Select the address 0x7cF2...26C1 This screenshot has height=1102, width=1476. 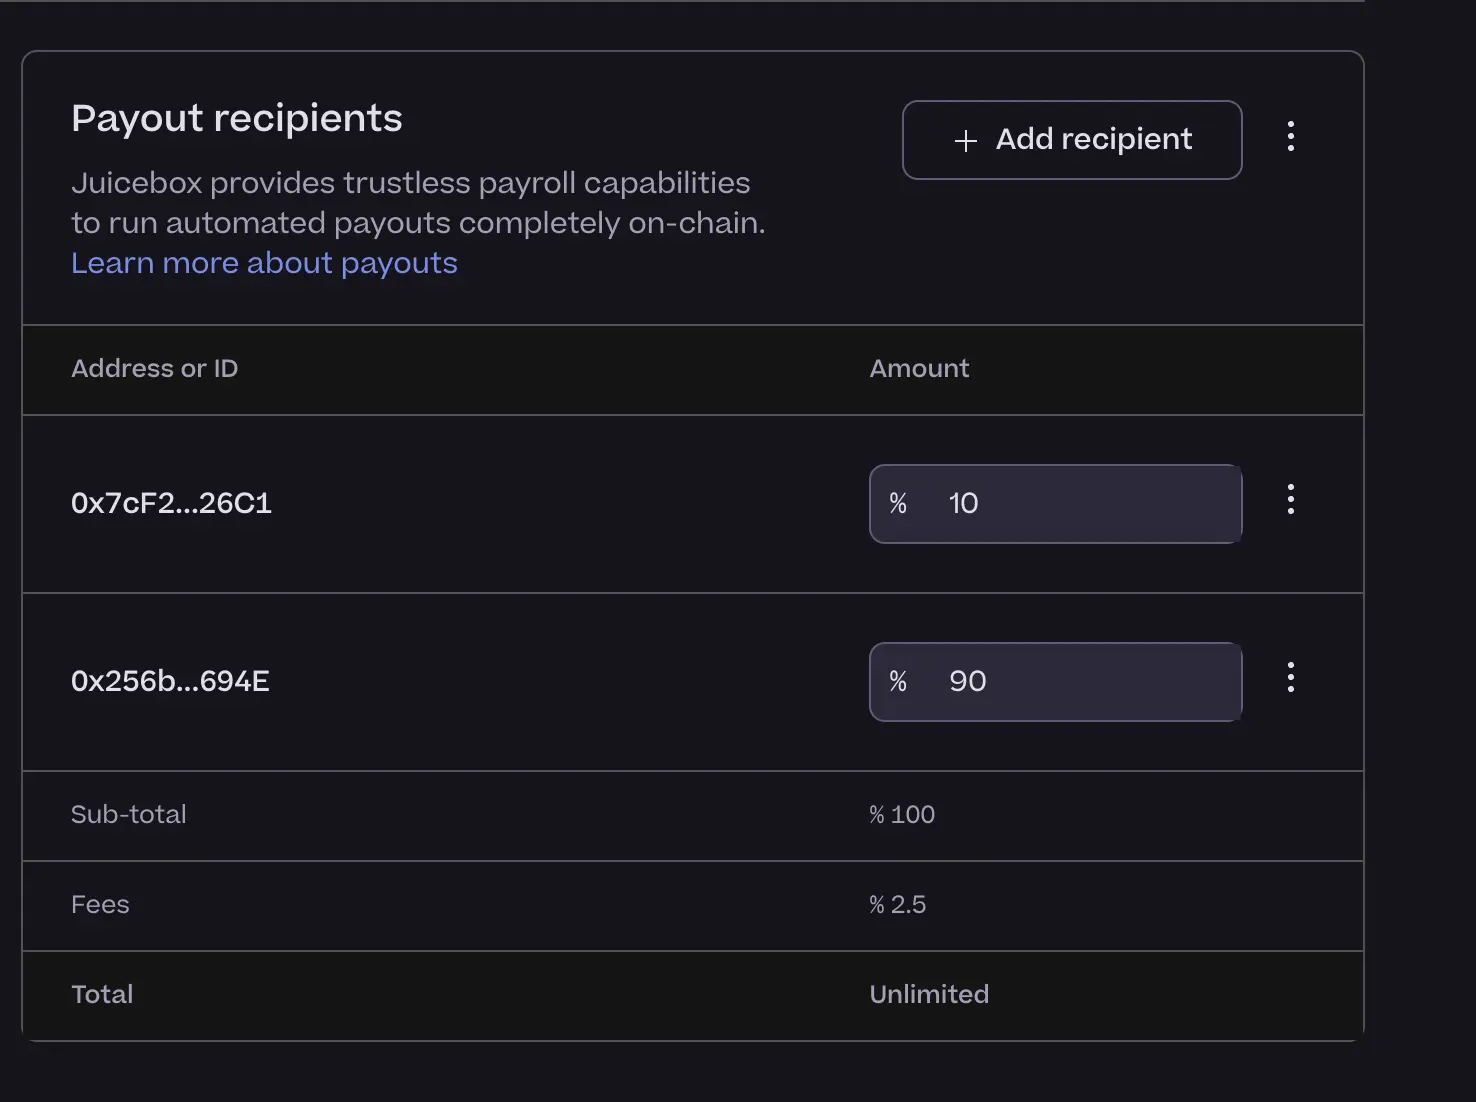click(171, 503)
